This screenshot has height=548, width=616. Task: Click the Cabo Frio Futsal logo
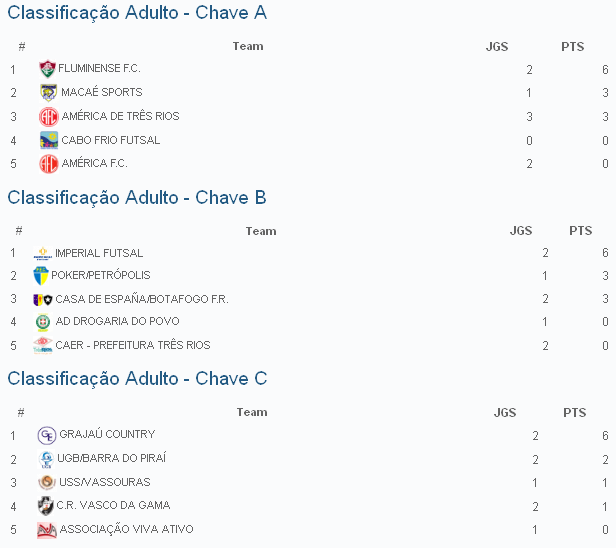point(49,140)
